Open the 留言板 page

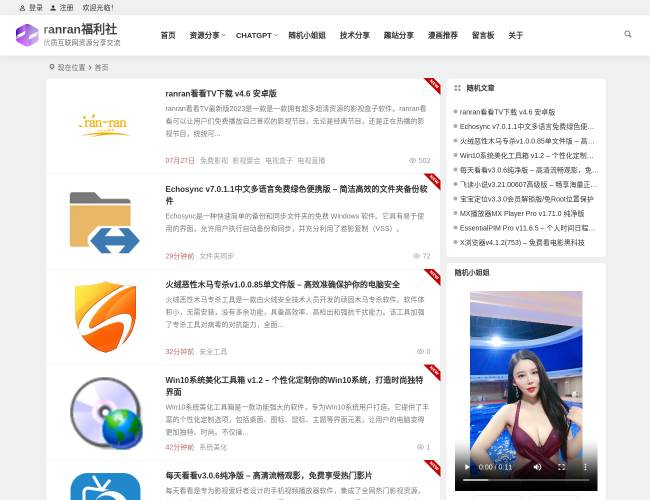483,35
